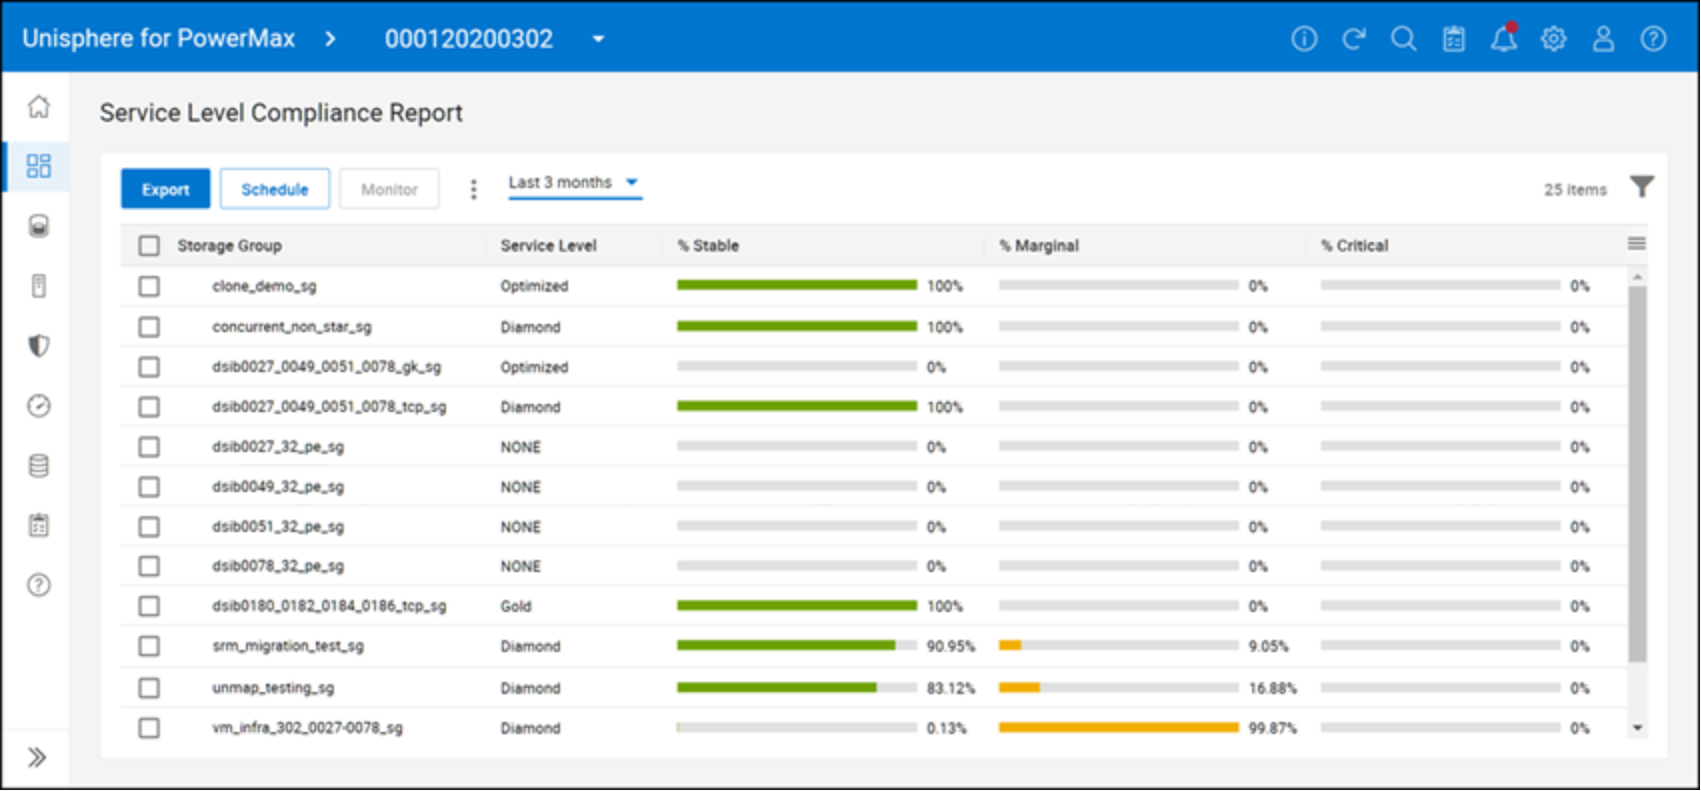This screenshot has width=1701, height=791.
Task: Click the Monitor button
Action: pos(389,189)
